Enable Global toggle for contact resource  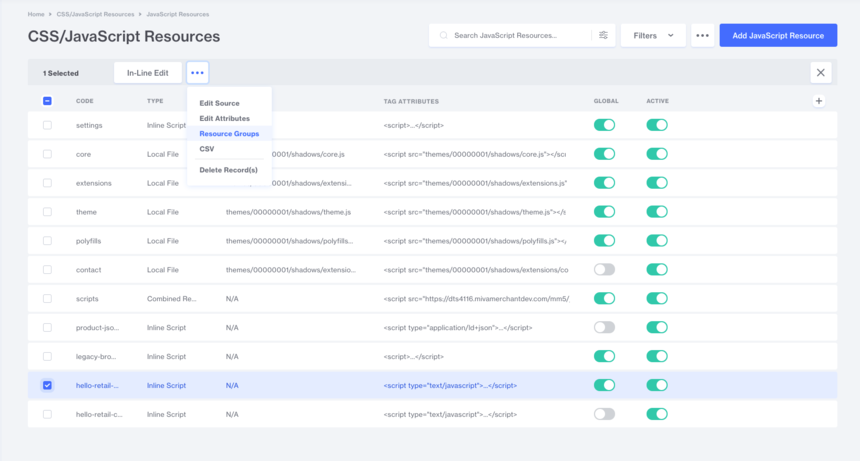point(604,270)
